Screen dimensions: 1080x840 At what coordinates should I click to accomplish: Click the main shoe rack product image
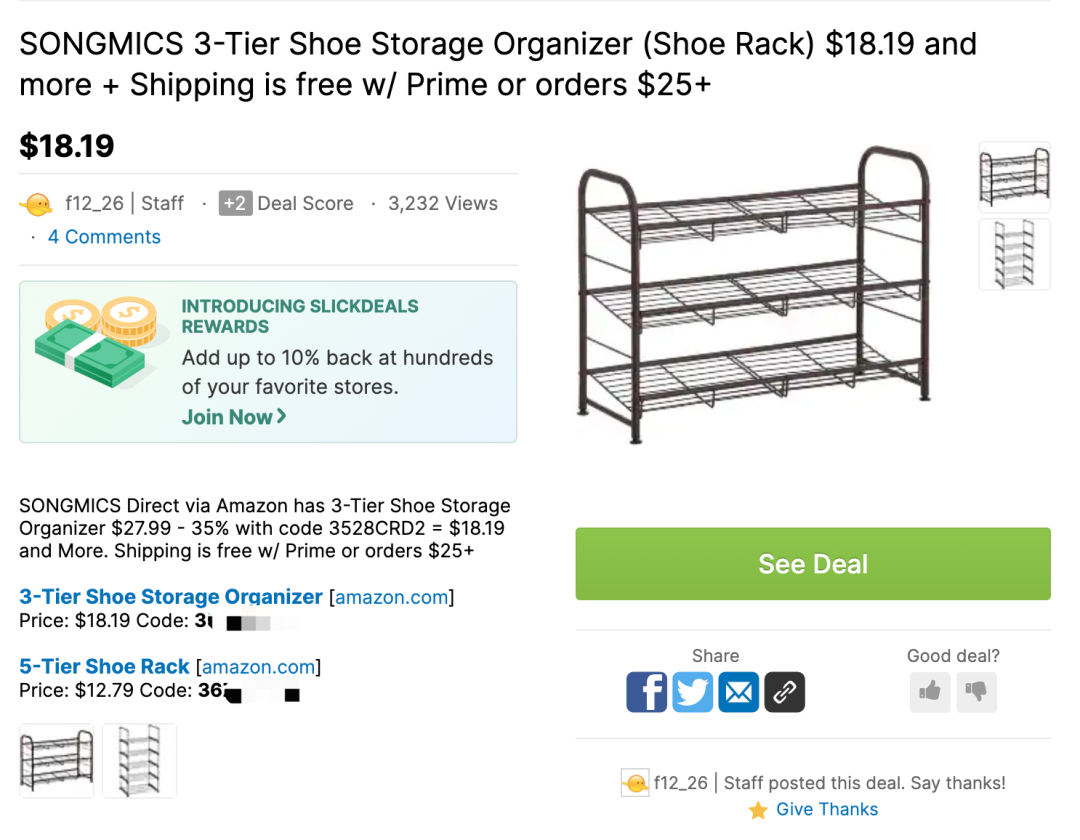(753, 295)
